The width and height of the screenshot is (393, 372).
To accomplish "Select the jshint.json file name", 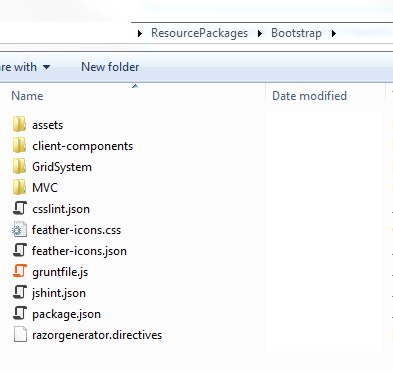I will click(x=59, y=293).
